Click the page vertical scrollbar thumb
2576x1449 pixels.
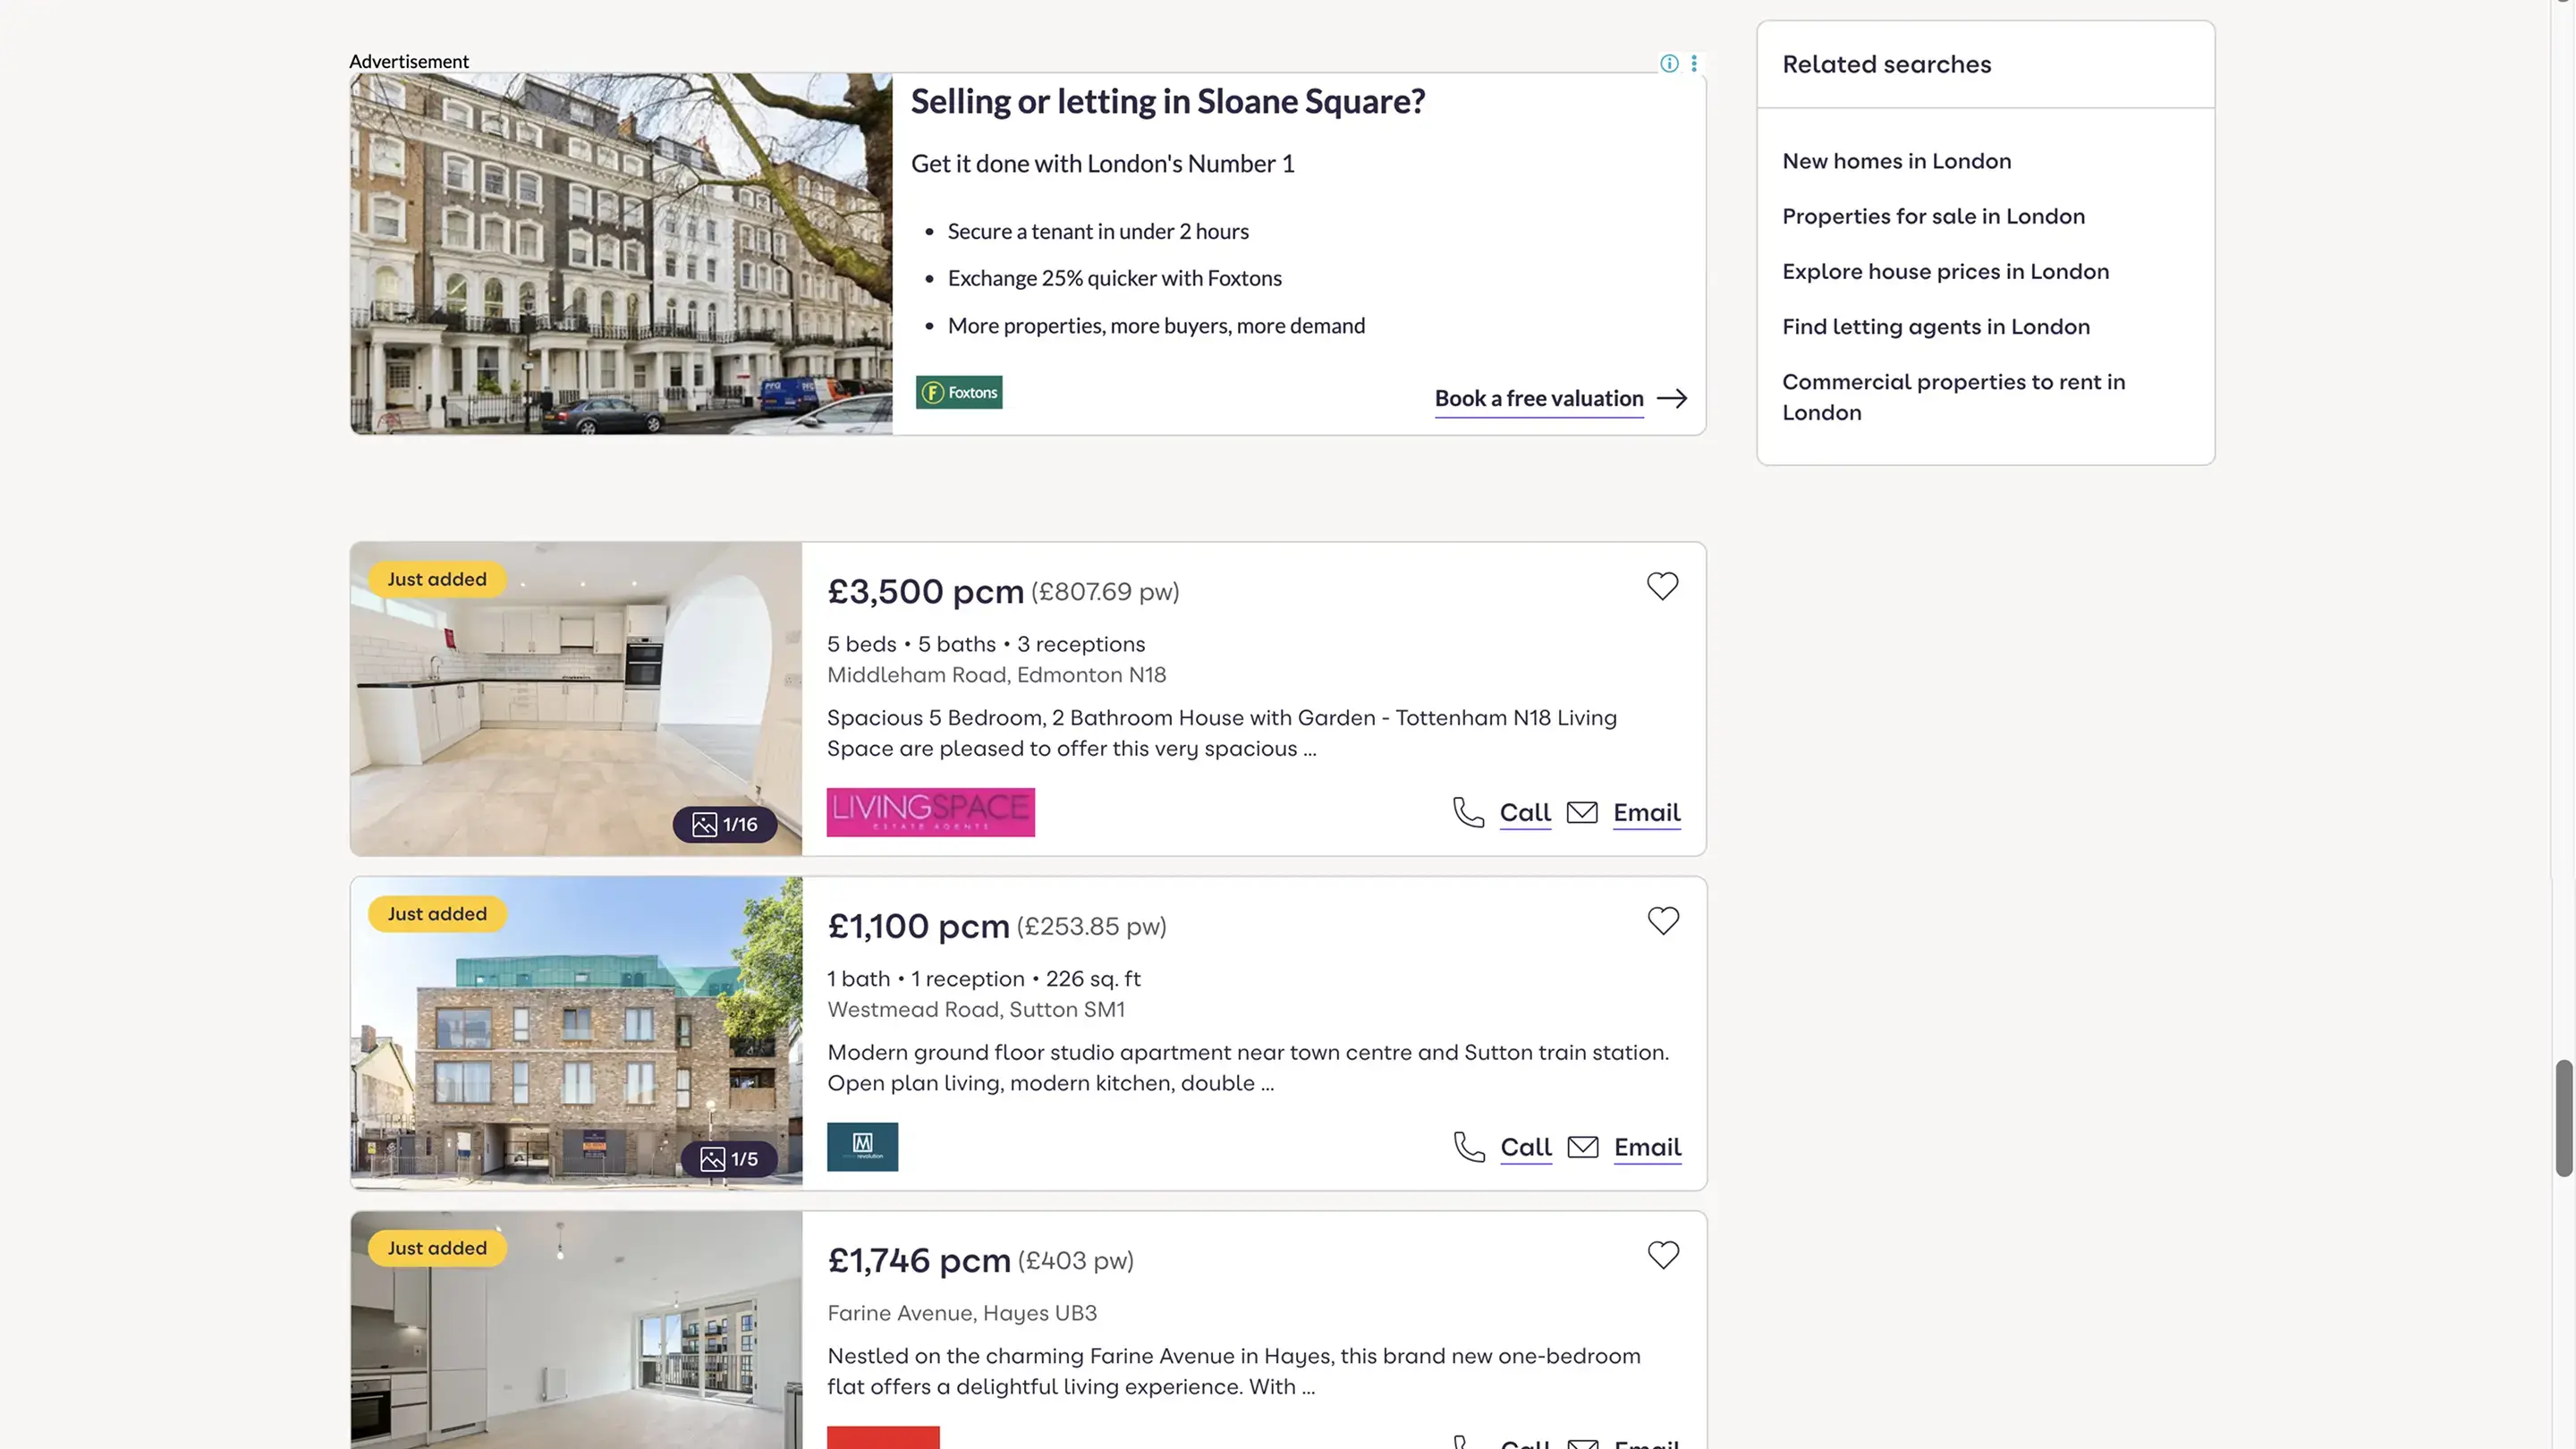click(2563, 1118)
